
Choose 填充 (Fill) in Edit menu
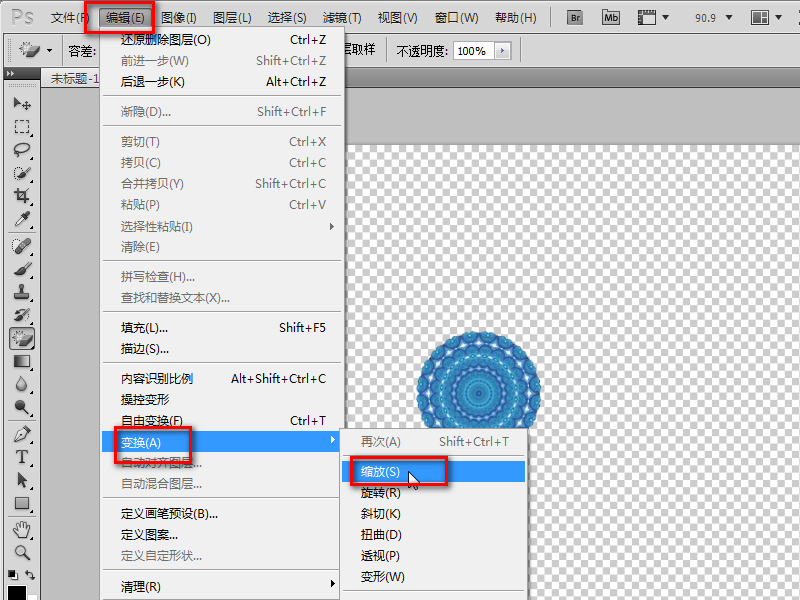tap(222, 328)
